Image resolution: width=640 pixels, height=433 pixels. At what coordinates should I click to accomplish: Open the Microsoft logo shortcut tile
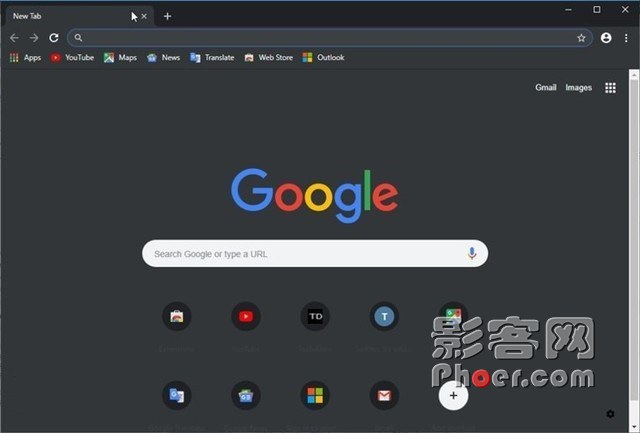[315, 395]
